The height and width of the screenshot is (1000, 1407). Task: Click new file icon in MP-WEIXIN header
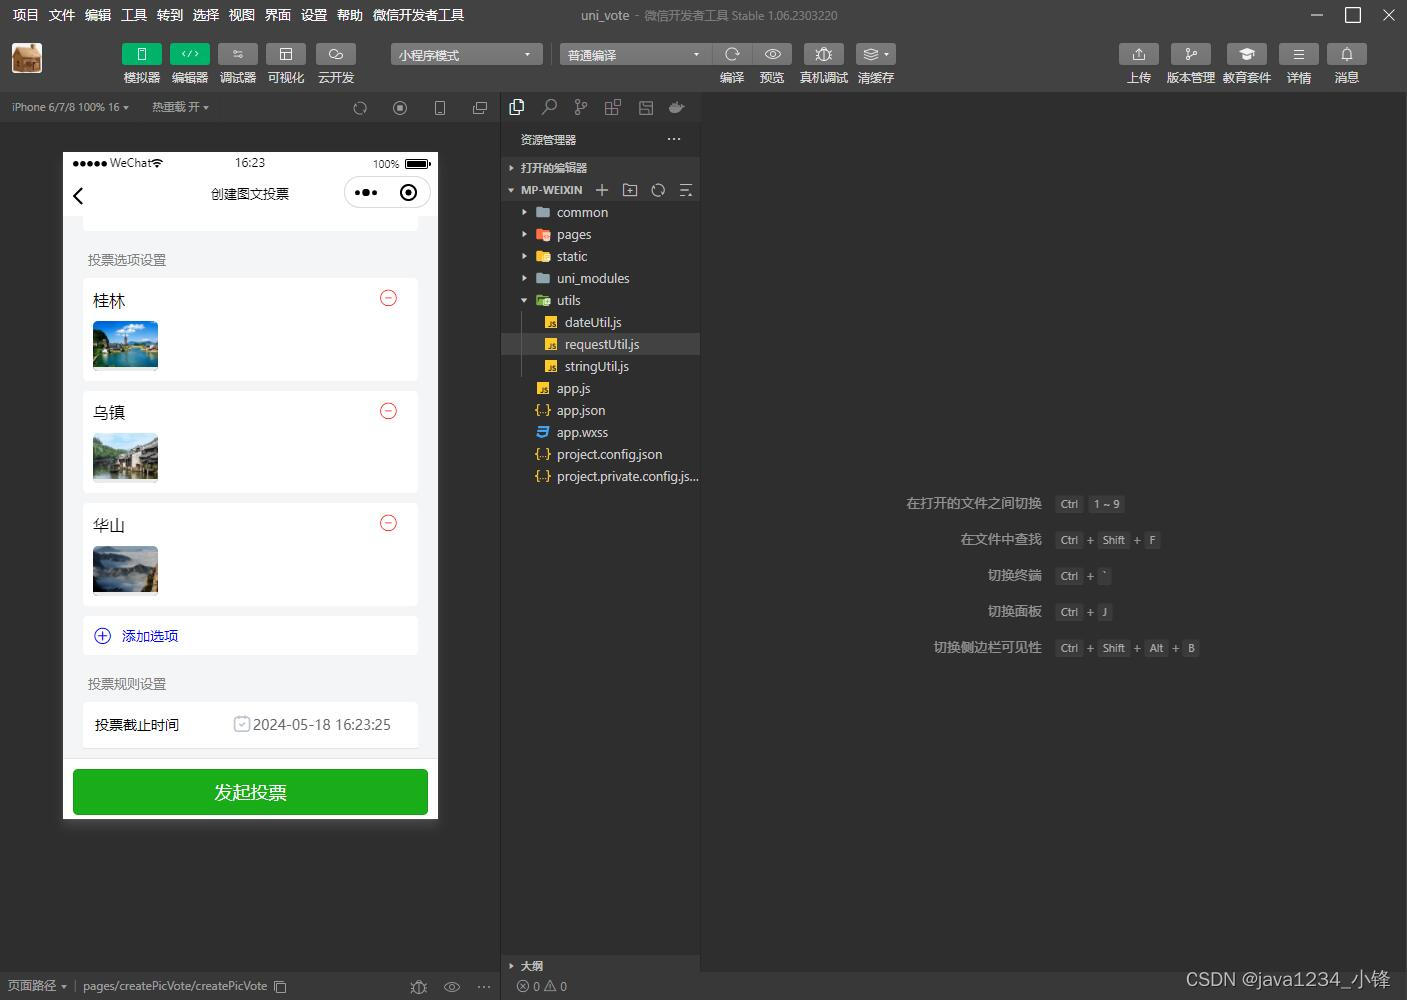[602, 190]
